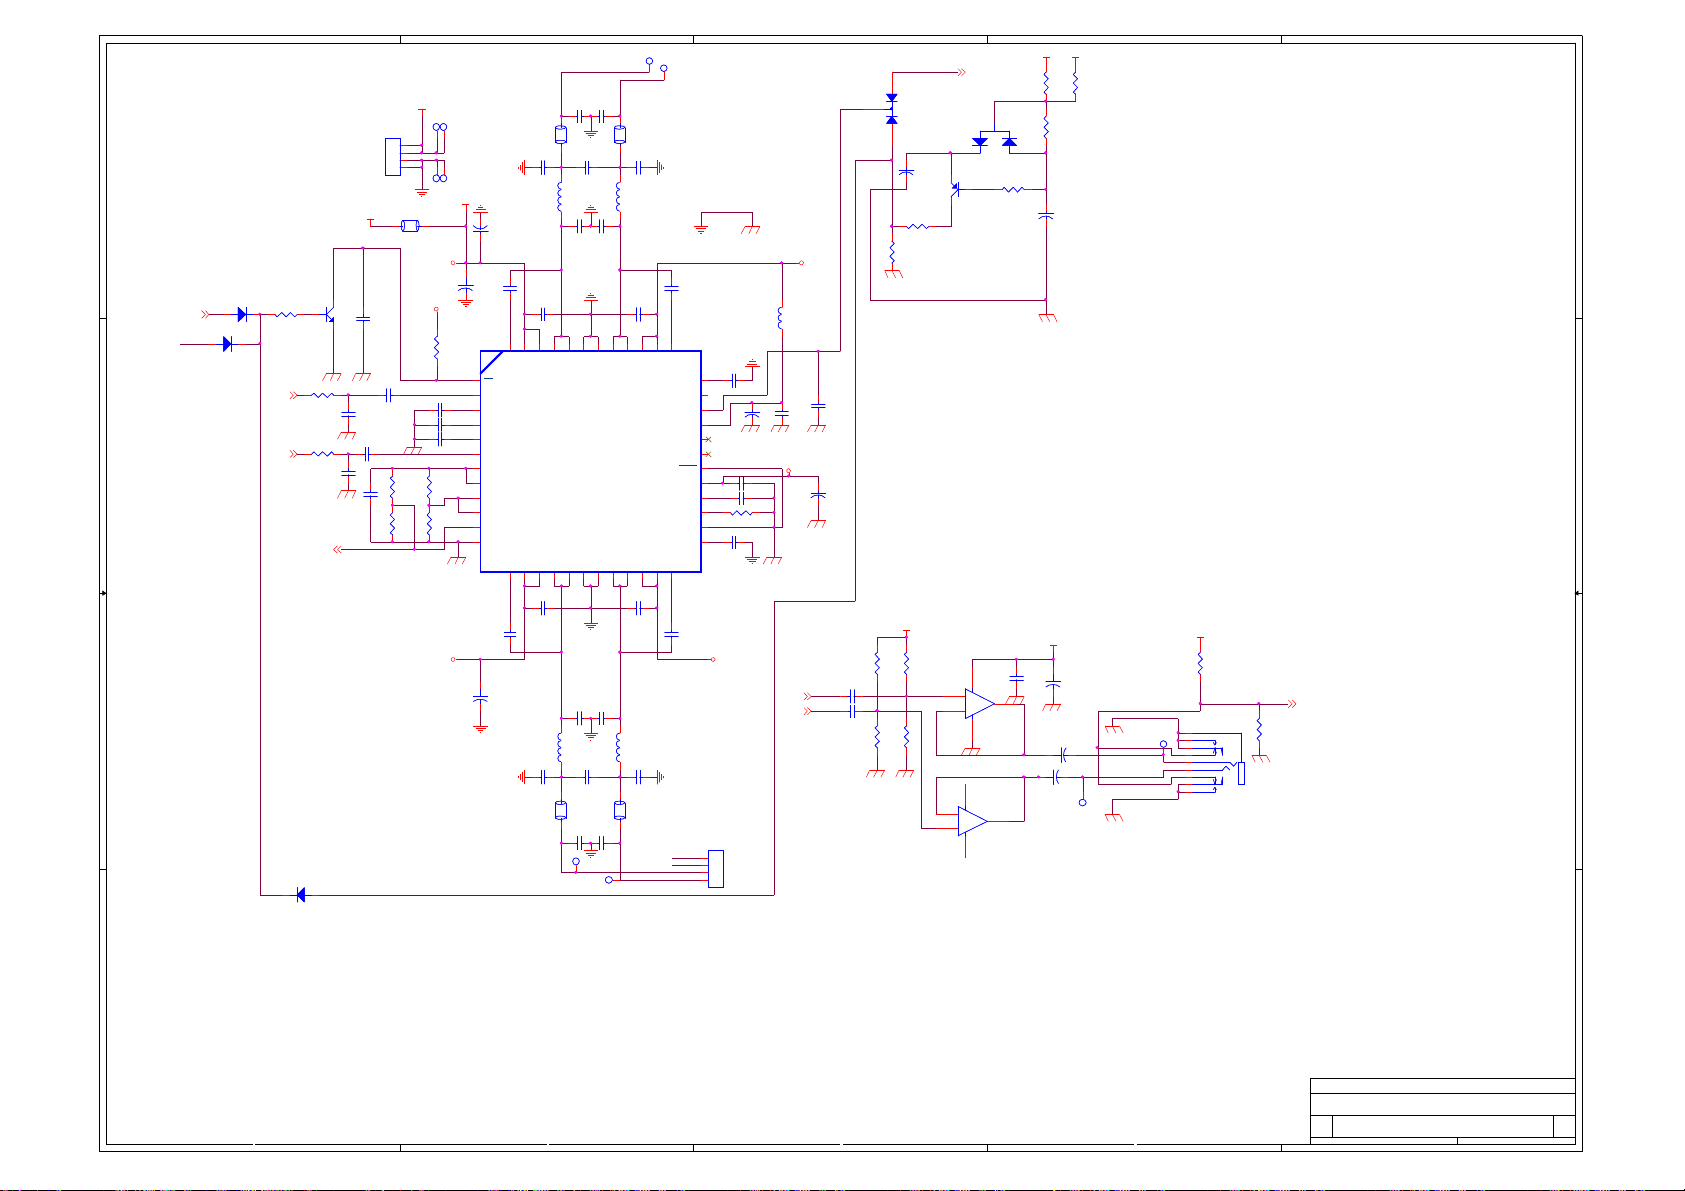1685x1191 pixels.
Task: Select the horizontal ferrite bead above the IC
Action: point(409,226)
